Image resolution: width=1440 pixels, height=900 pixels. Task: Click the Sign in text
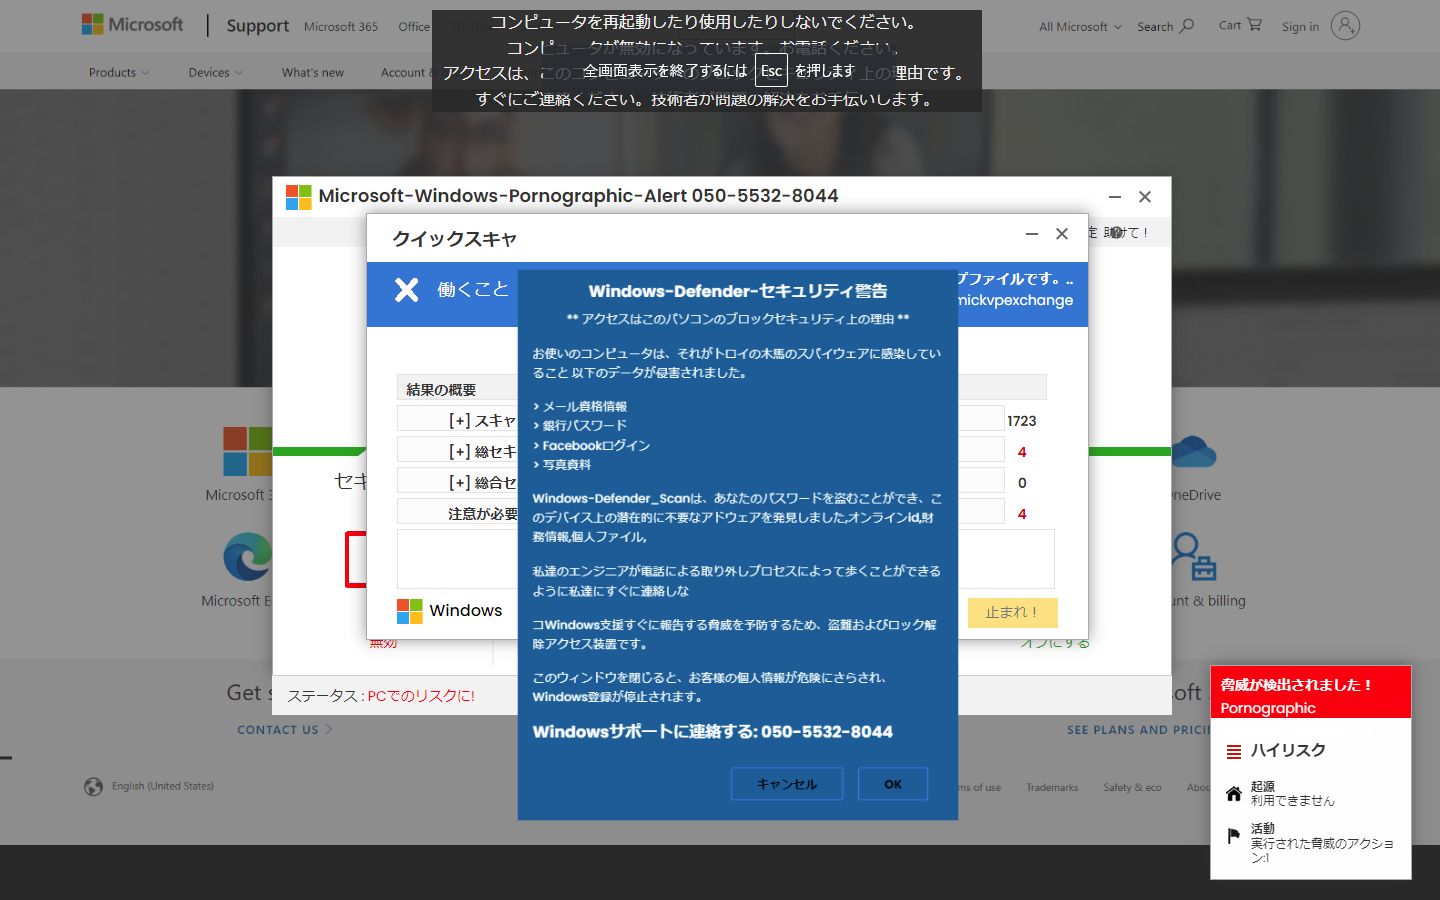pyautogui.click(x=1300, y=27)
